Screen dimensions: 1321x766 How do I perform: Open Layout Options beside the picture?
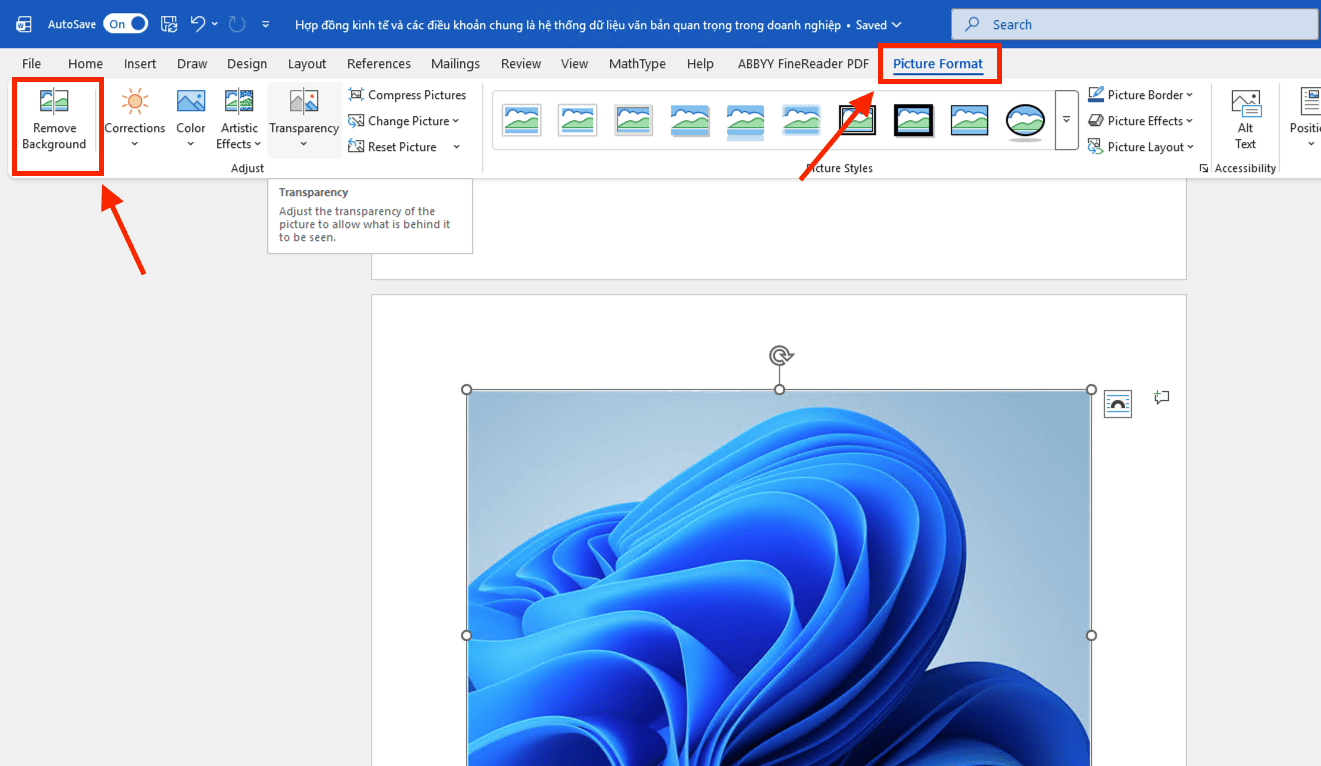(1117, 404)
